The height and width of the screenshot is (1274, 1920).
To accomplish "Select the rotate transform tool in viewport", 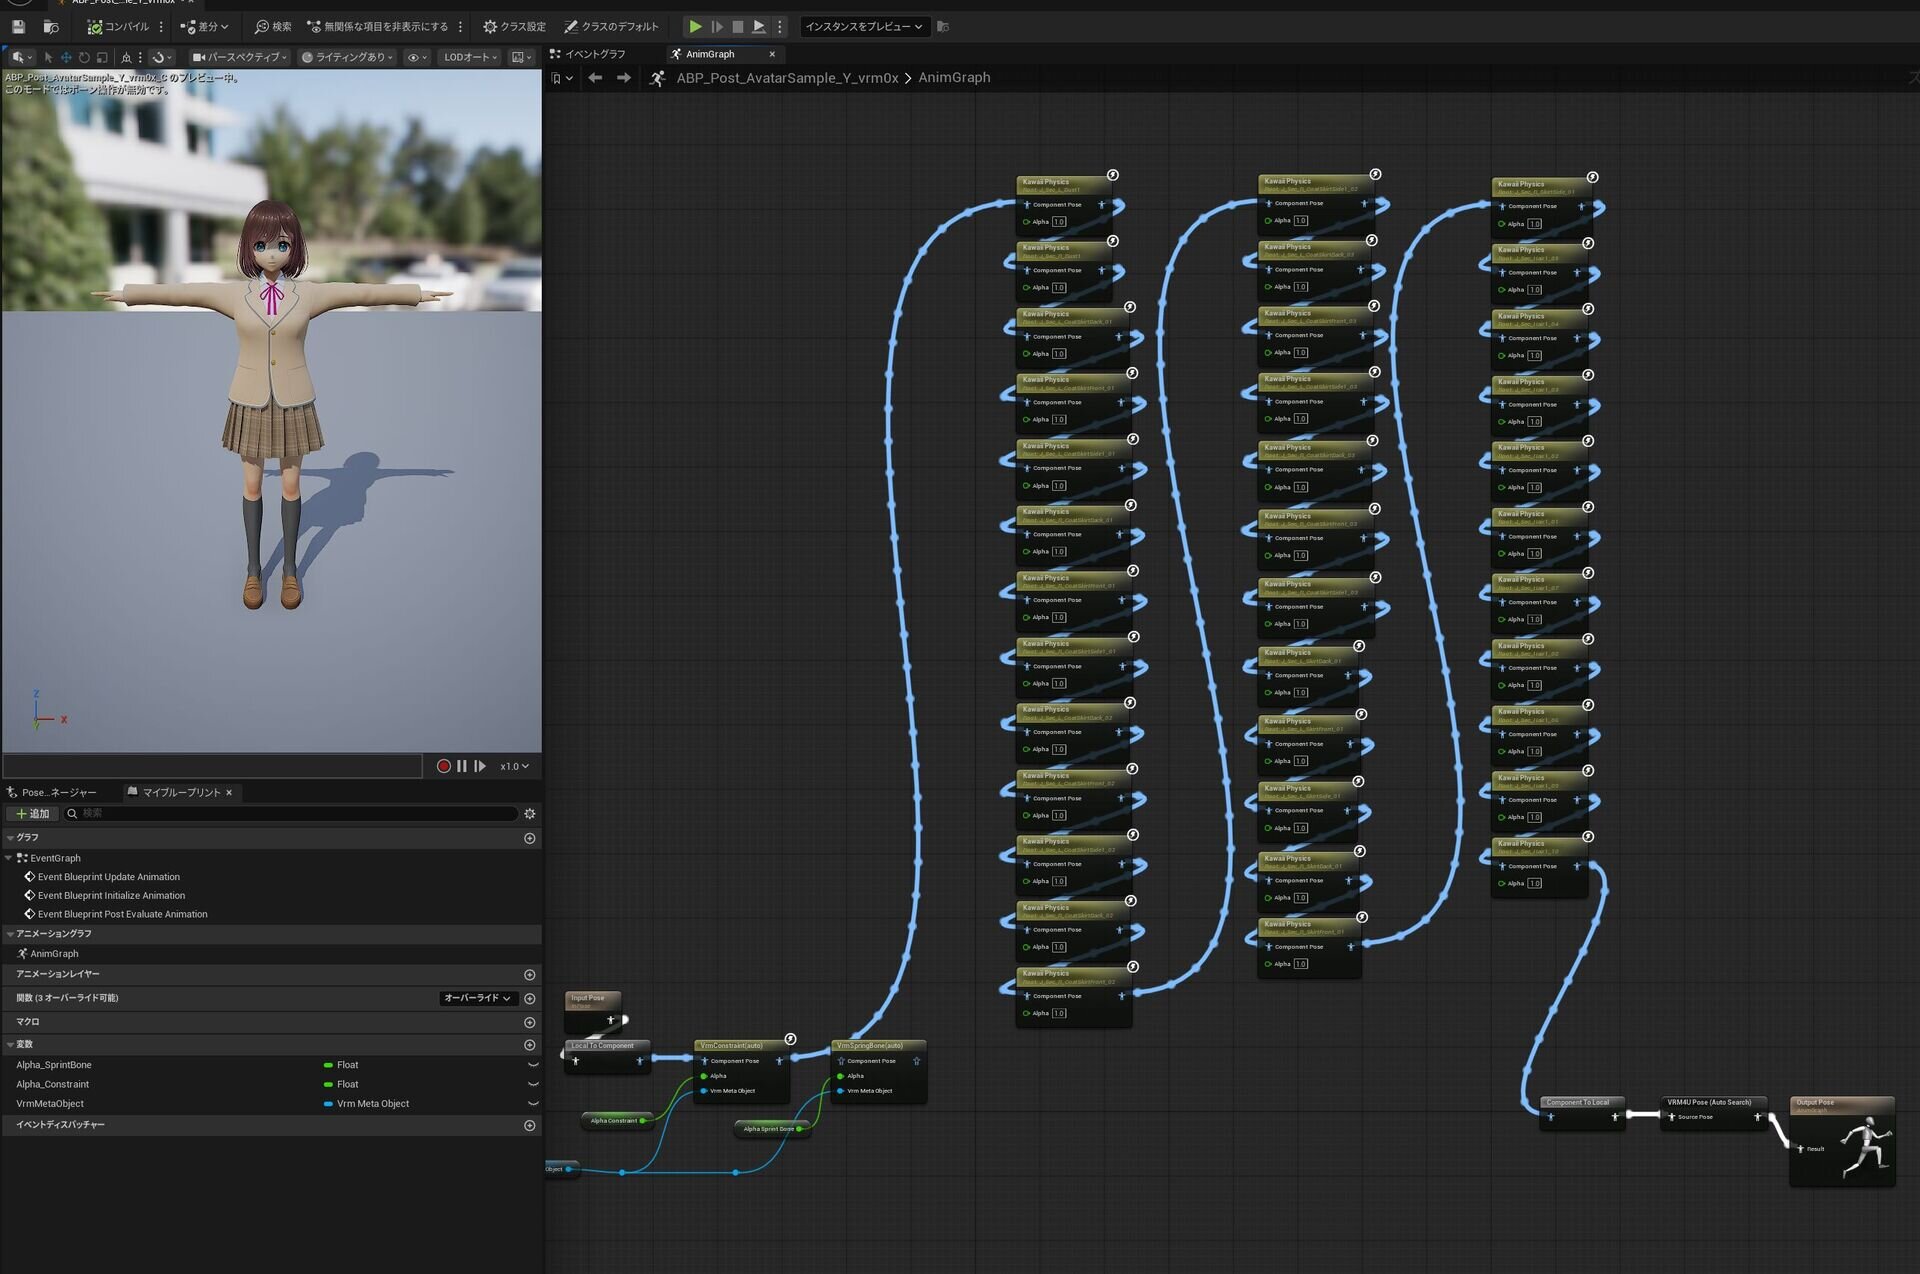I will tap(84, 57).
